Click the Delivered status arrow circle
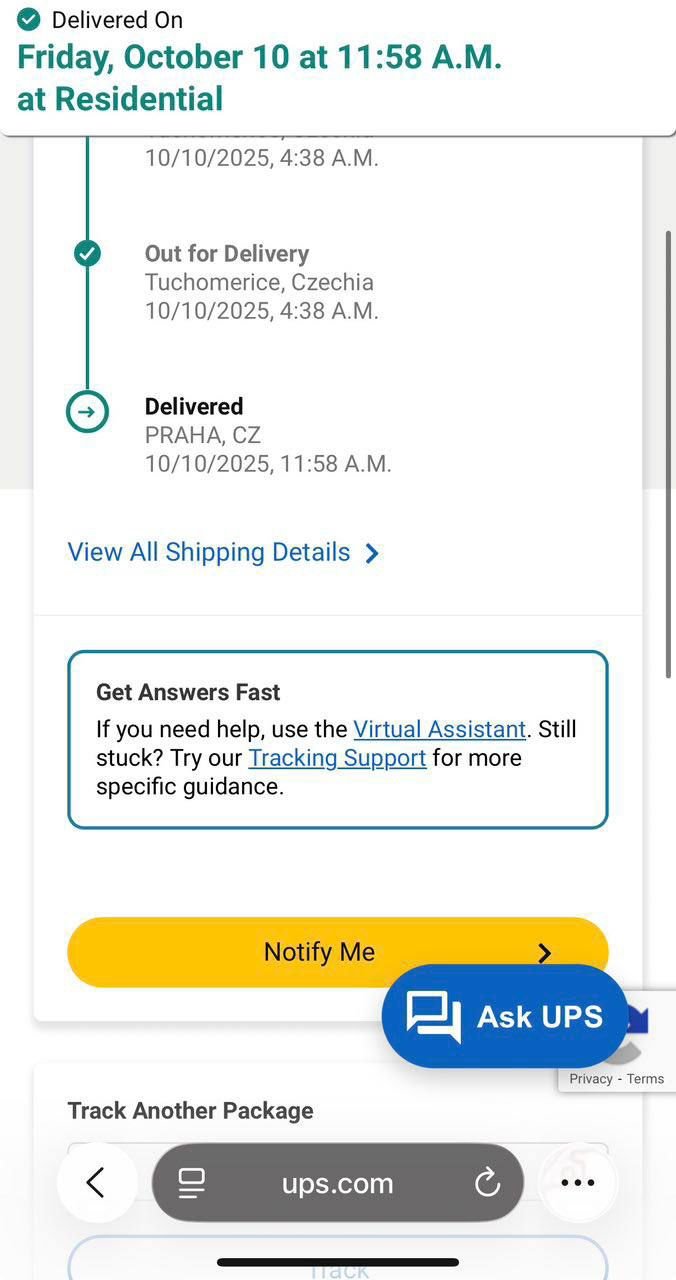Viewport: 676px width, 1280px height. (88, 412)
